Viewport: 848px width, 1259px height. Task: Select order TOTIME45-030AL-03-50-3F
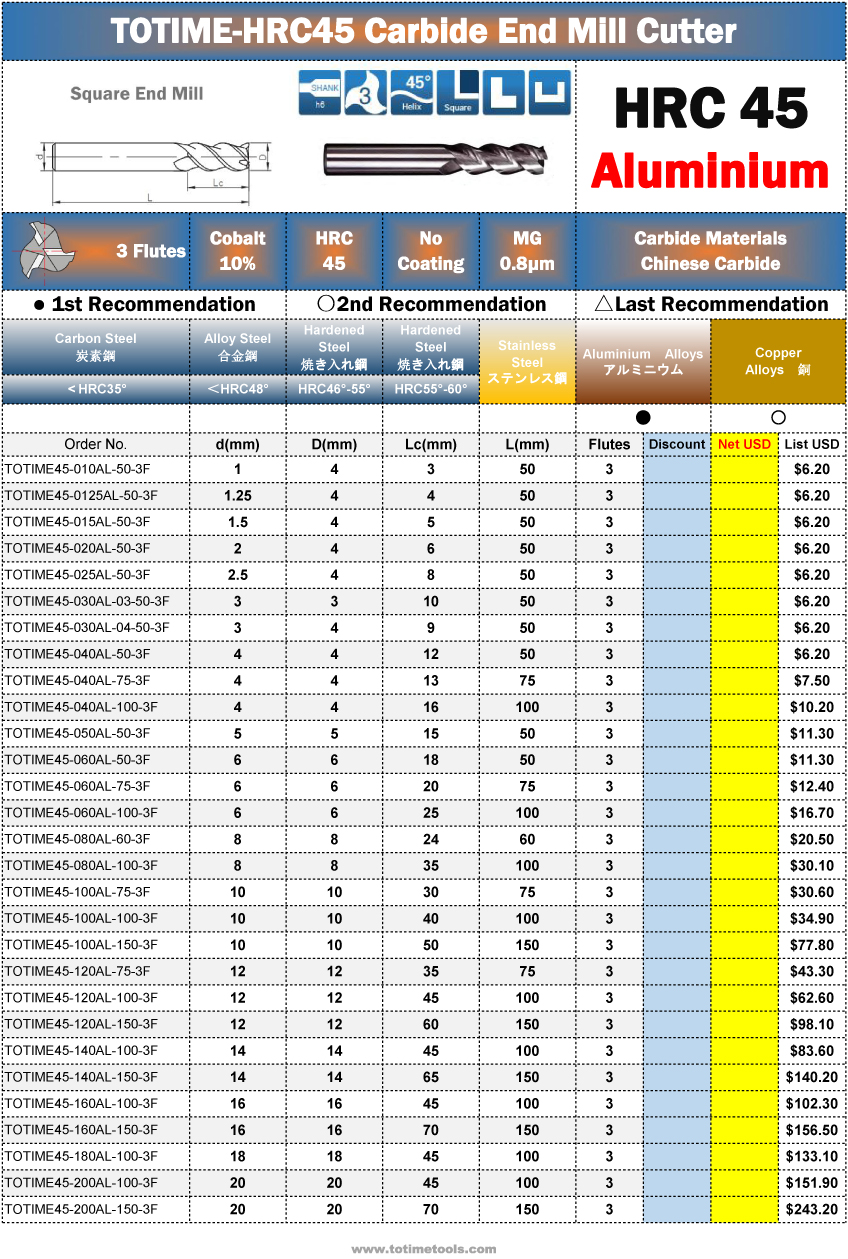click(86, 601)
